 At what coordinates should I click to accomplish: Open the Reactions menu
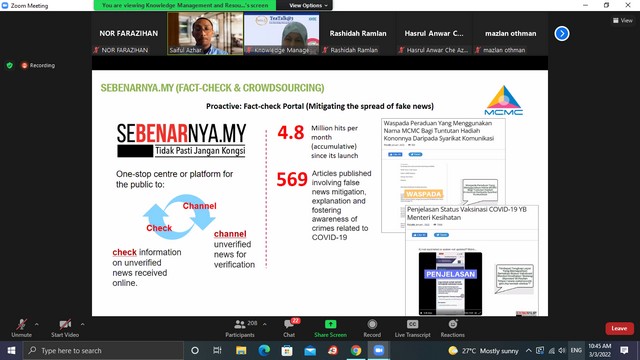click(x=452, y=328)
